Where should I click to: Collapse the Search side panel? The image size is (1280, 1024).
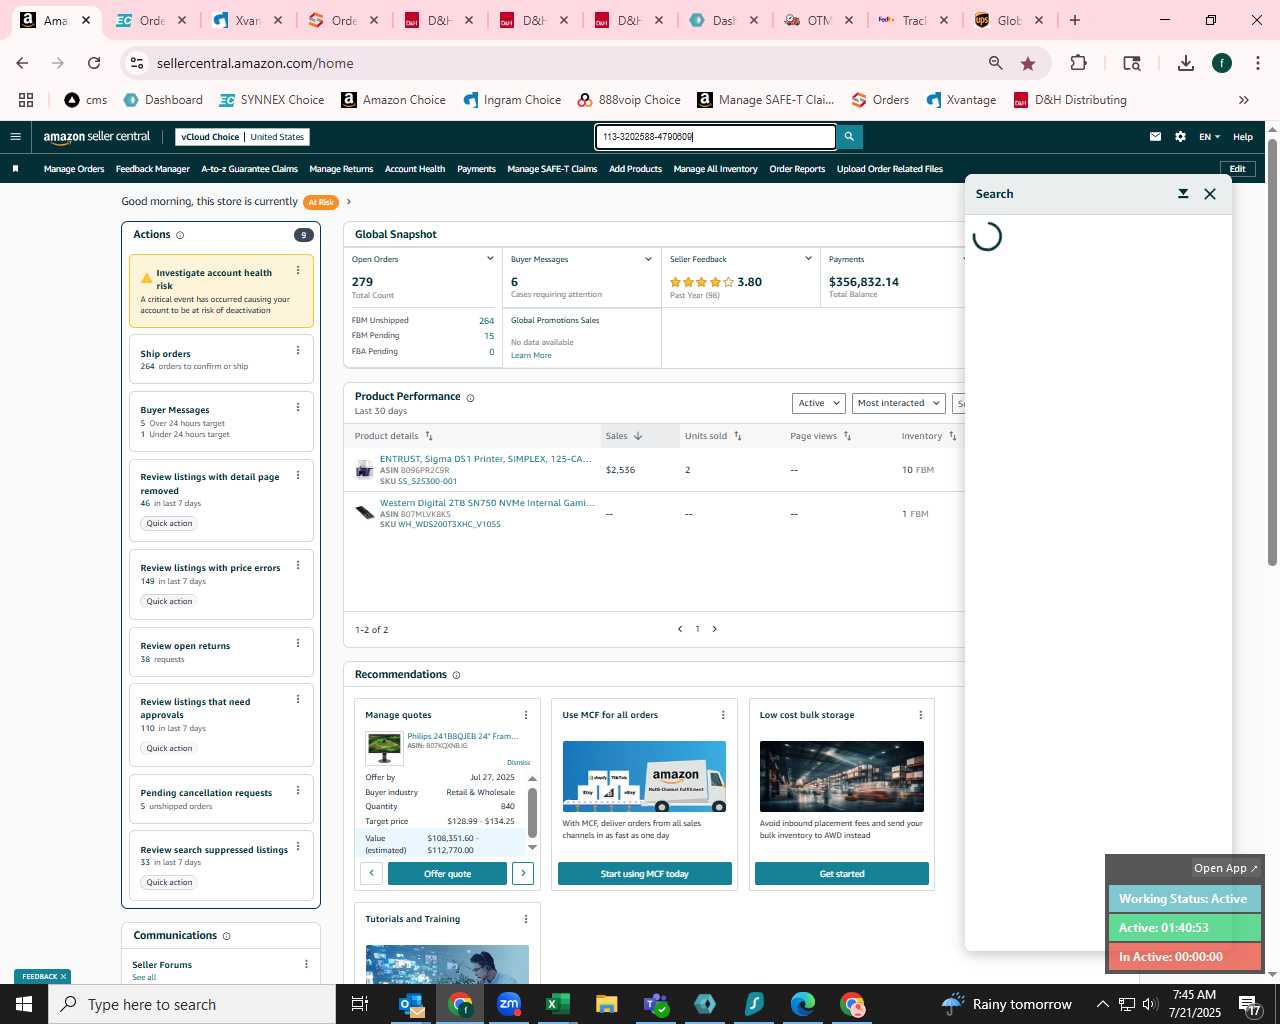(1183, 194)
